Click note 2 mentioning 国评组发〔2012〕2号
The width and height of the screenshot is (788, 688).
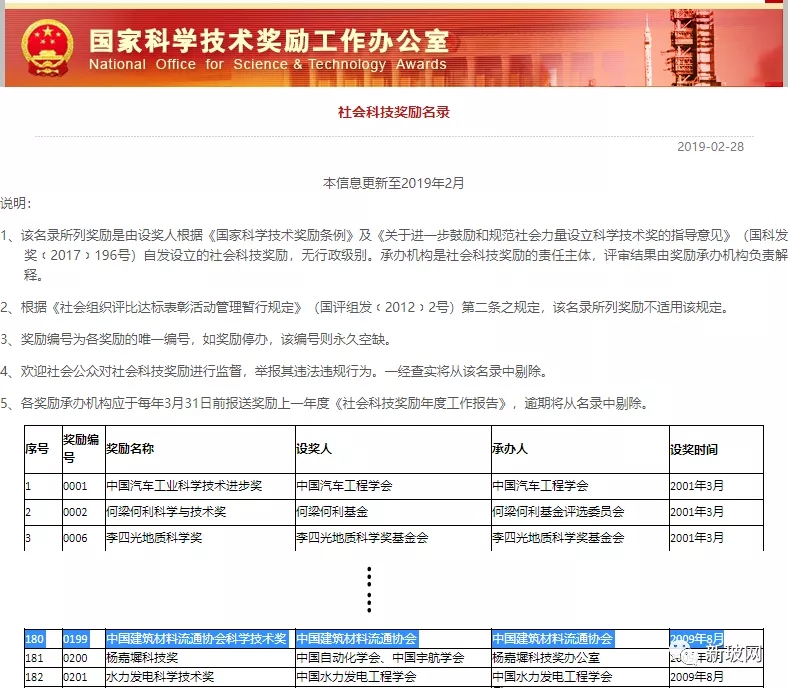[364, 307]
